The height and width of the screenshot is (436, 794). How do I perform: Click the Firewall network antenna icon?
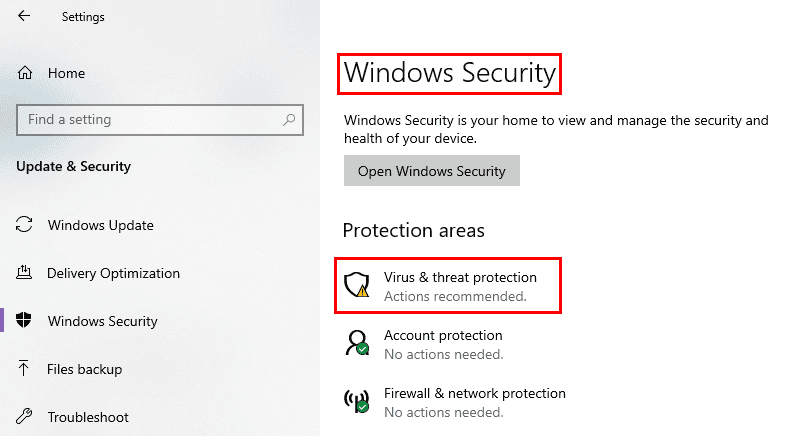click(357, 401)
